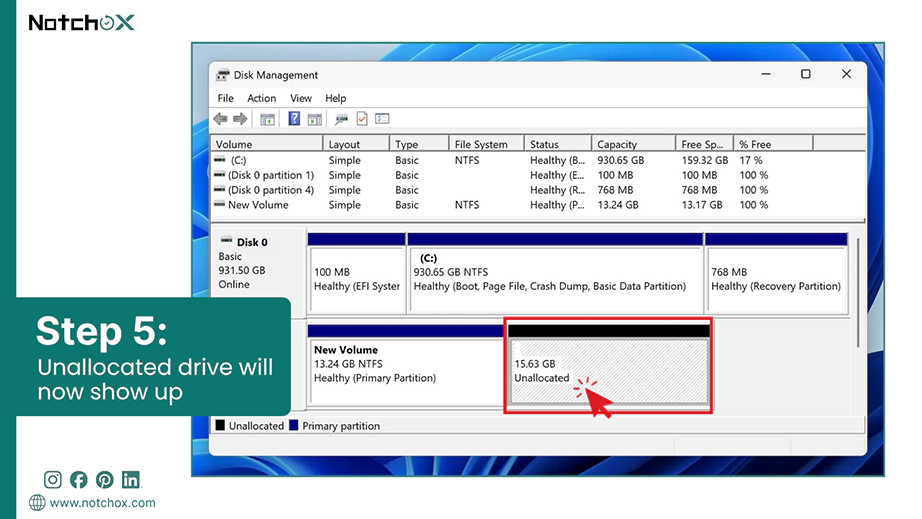The image size is (922, 519).
Task: Click the 13.24 GB capacity cell
Action: pyautogui.click(x=617, y=205)
